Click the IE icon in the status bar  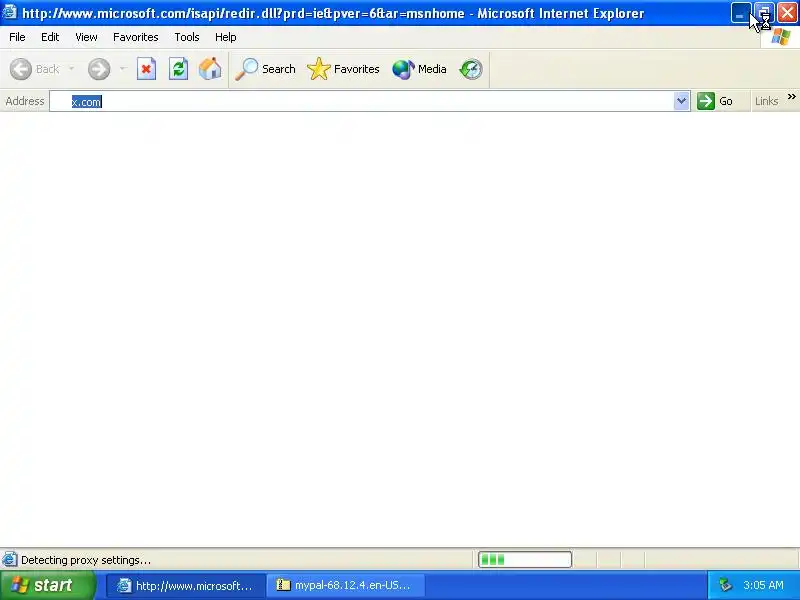click(x=9, y=560)
